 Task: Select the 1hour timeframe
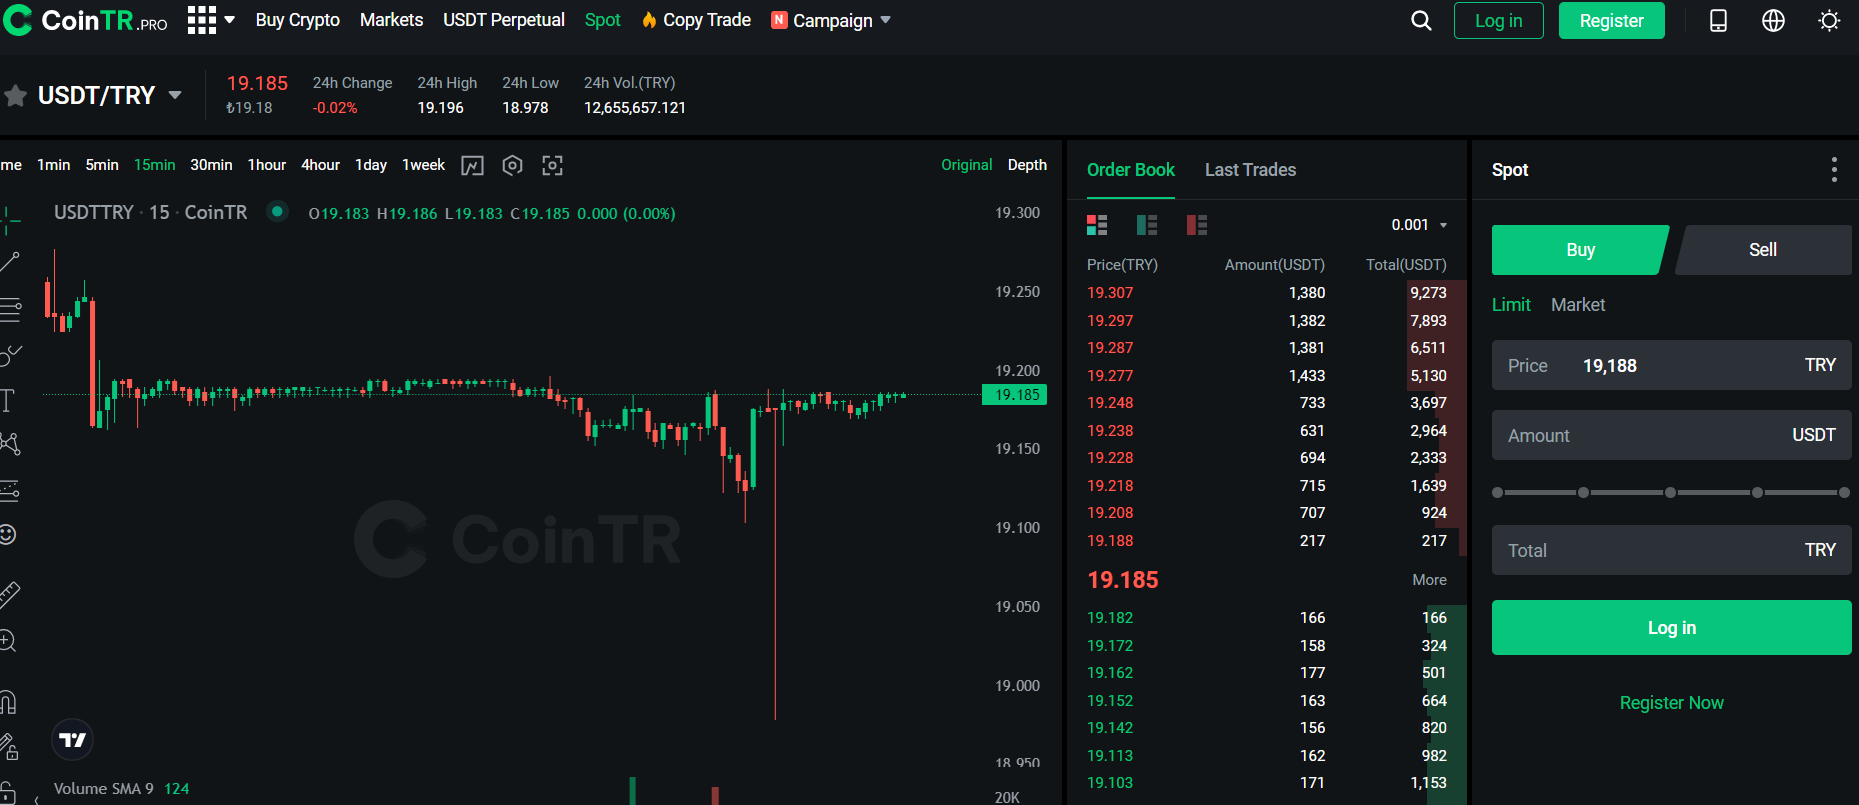click(x=267, y=165)
